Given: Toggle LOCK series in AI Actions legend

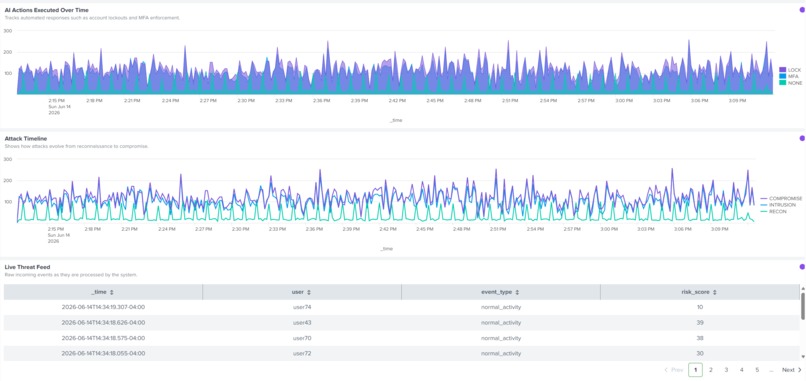Looking at the screenshot, I should point(790,69).
